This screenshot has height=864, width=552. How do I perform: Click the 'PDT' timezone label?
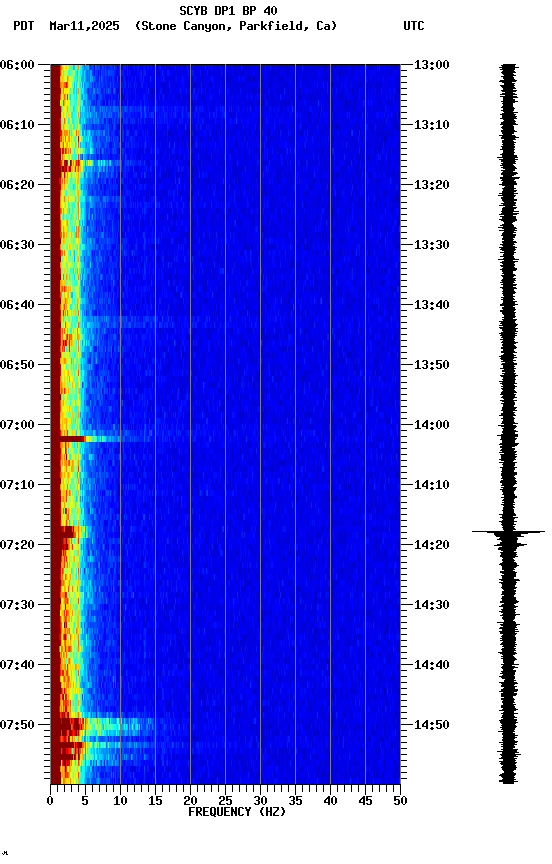[x=24, y=26]
